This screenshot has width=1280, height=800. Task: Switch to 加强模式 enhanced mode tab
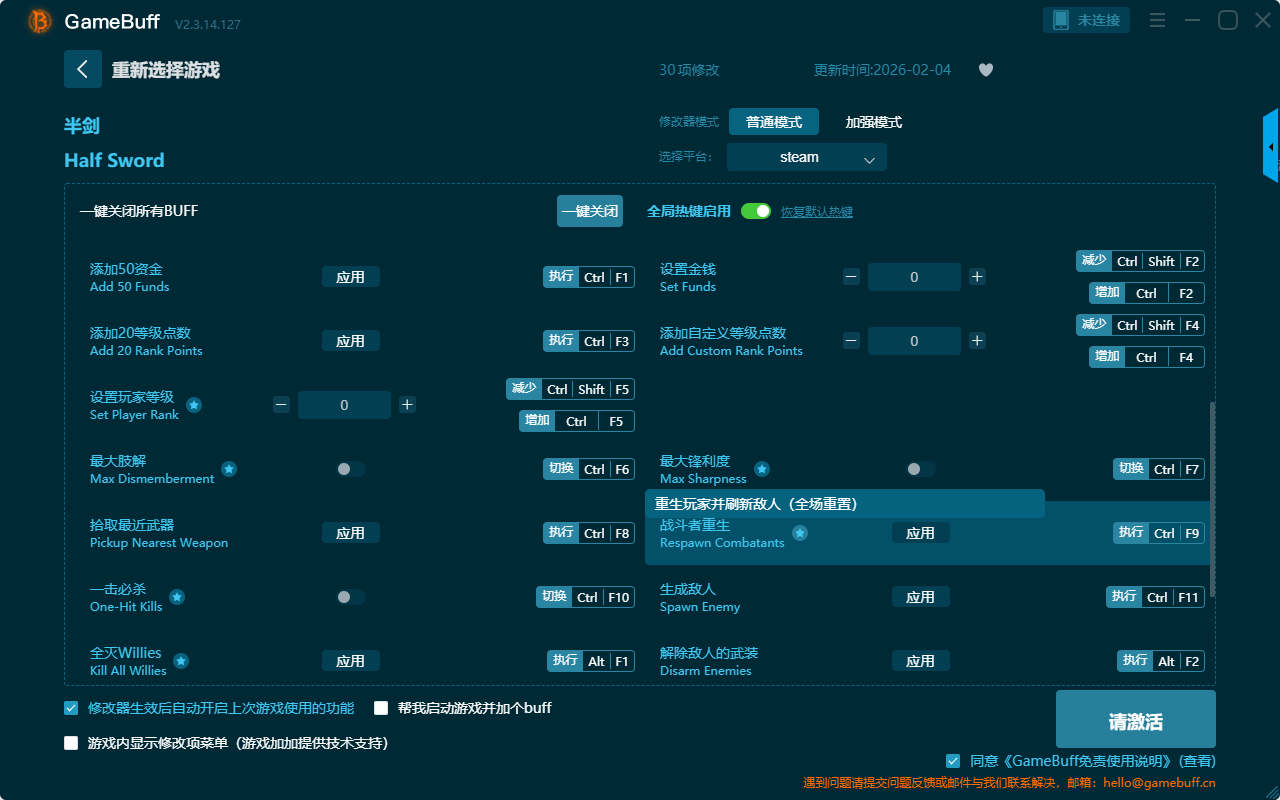(x=873, y=122)
